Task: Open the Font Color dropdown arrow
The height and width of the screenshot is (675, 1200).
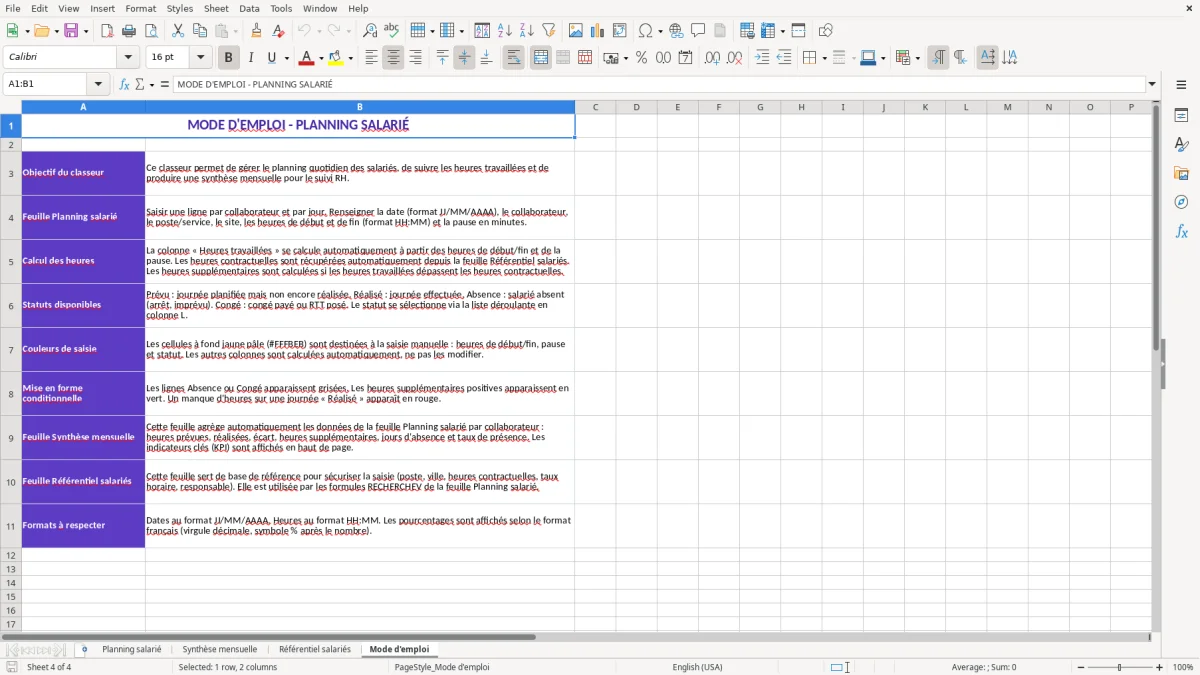Action: 321,58
